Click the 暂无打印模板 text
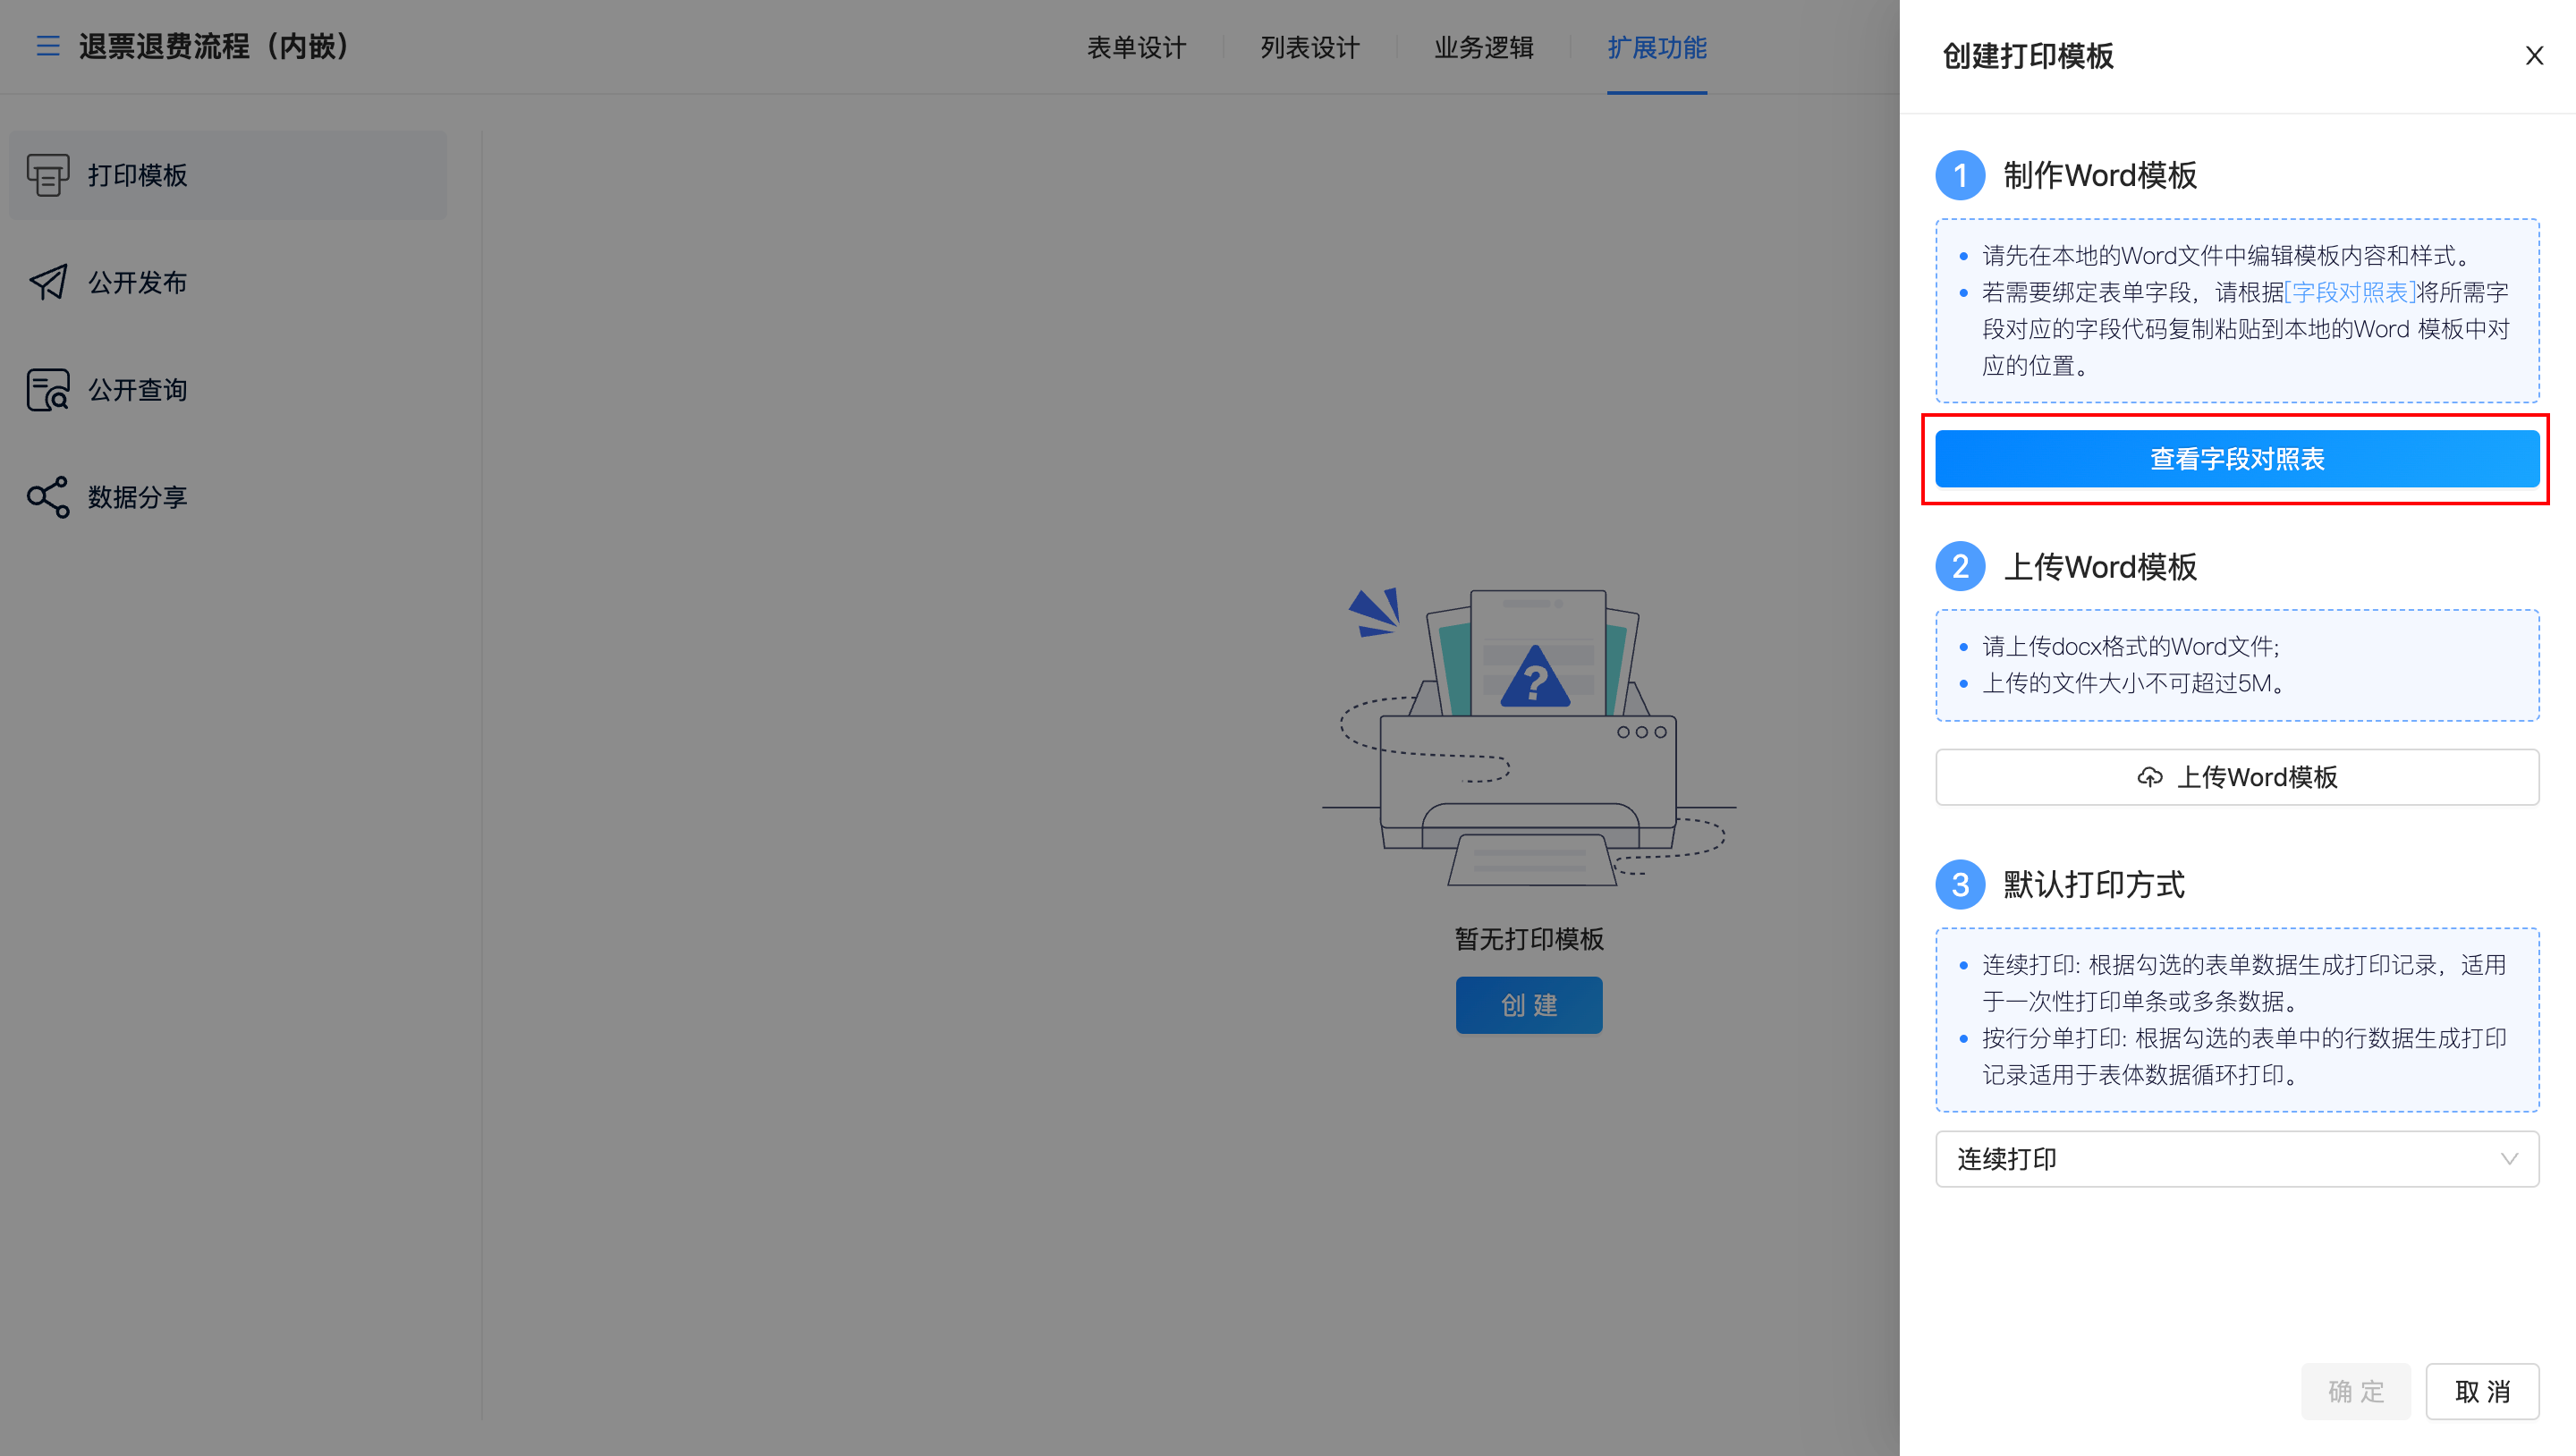 point(1529,939)
